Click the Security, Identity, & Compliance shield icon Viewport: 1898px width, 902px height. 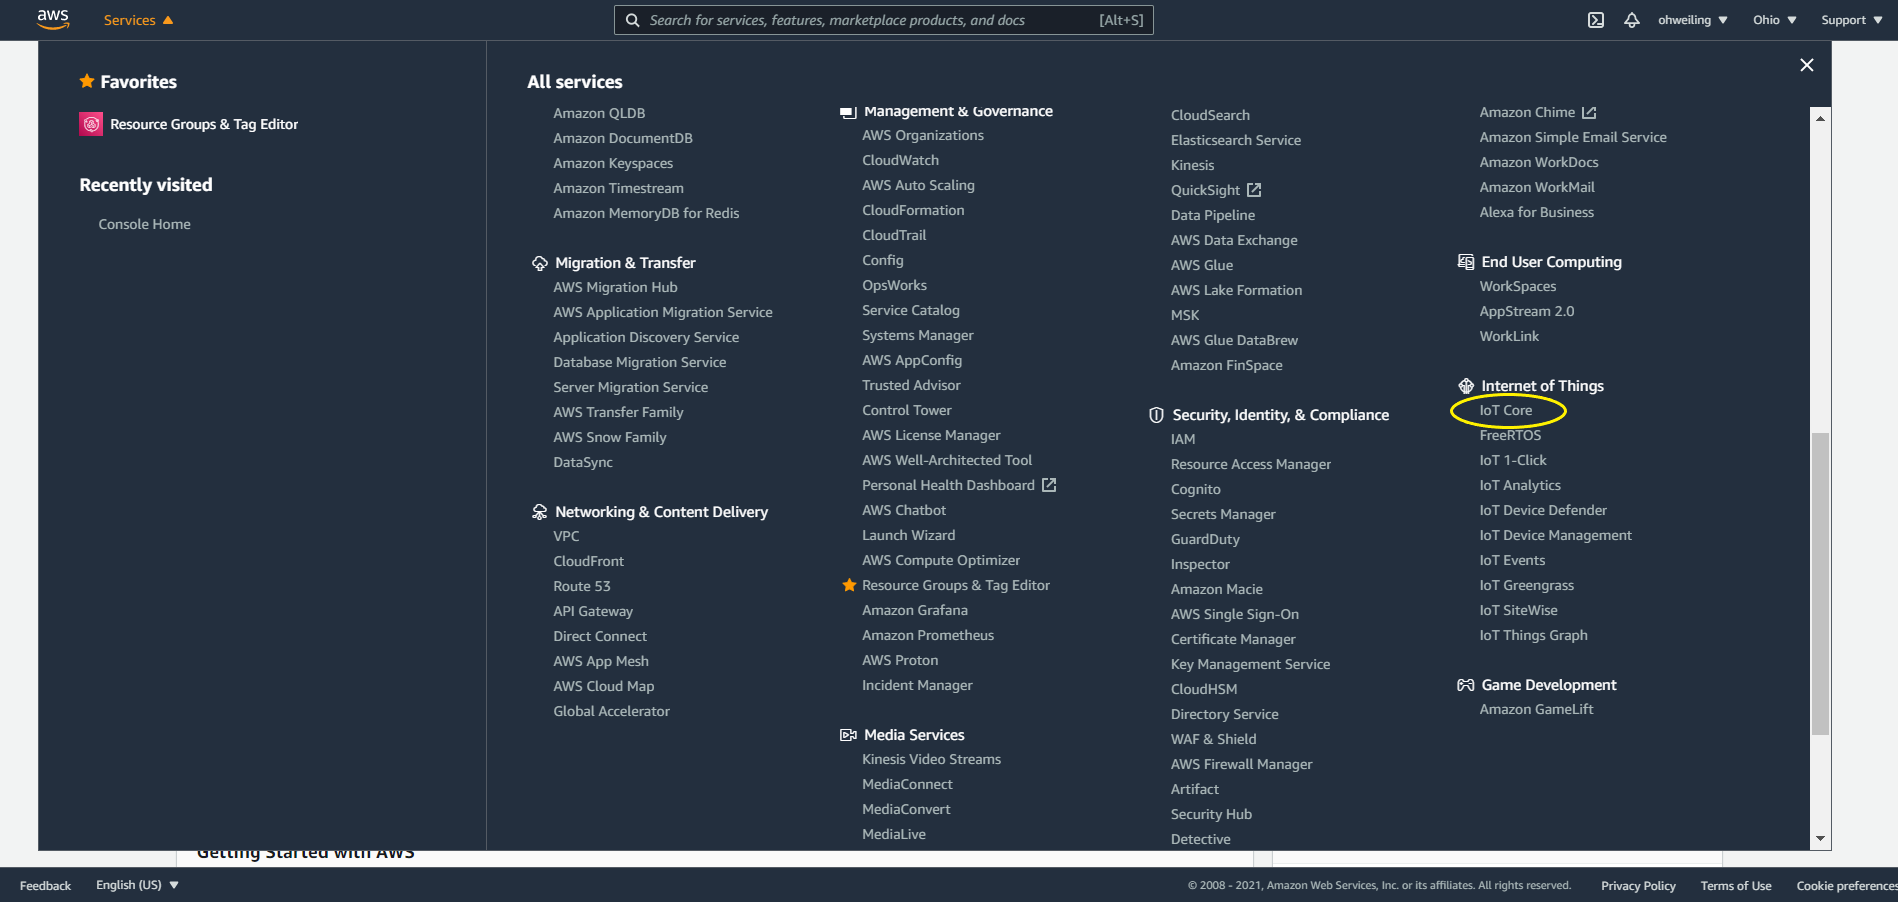(x=1157, y=415)
